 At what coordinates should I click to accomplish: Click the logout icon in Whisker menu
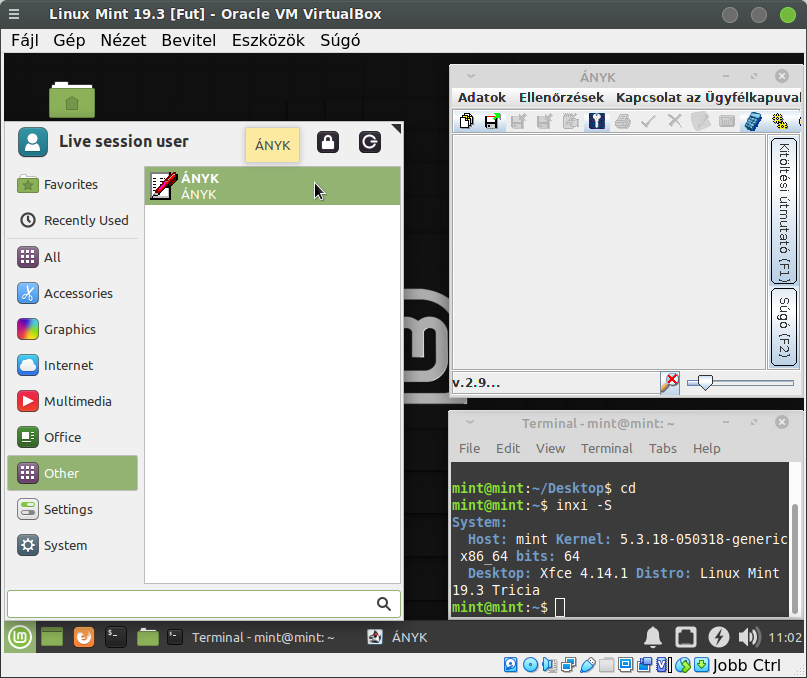[370, 142]
